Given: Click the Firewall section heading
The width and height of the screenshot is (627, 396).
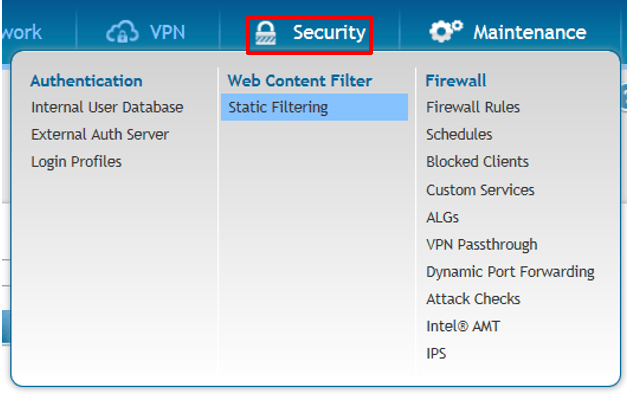Looking at the screenshot, I should click(456, 81).
